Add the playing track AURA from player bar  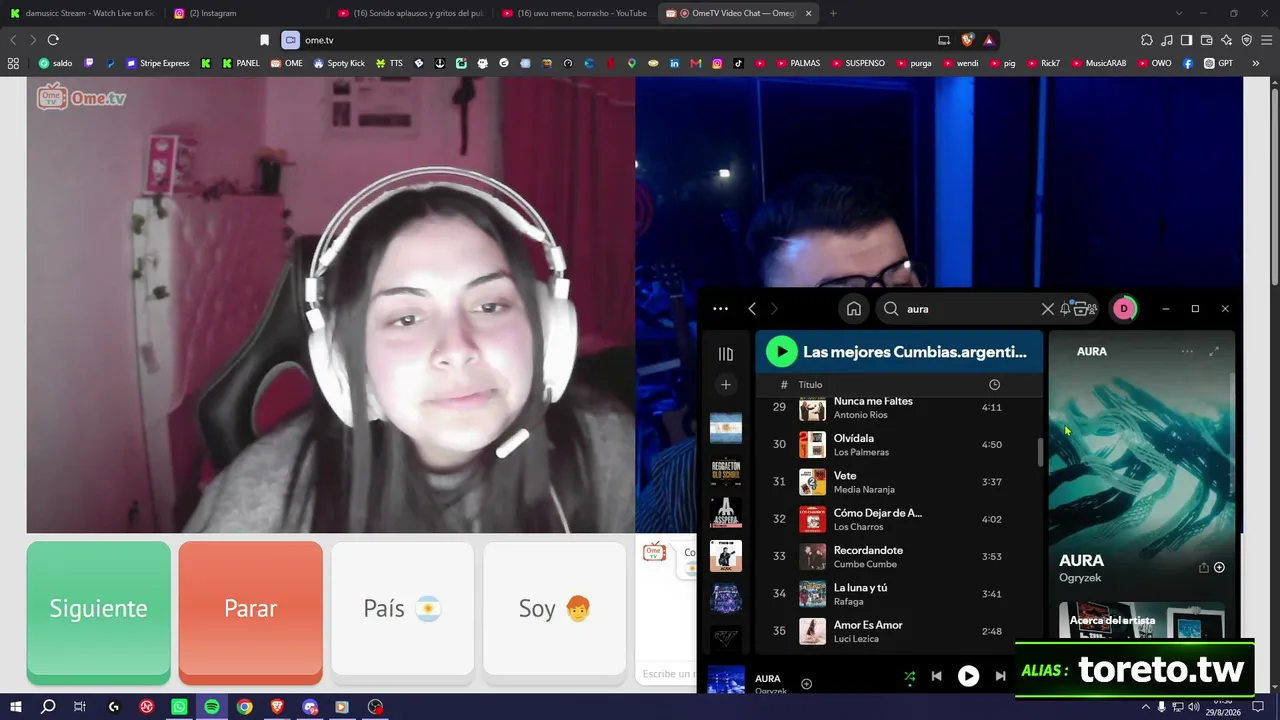(x=806, y=684)
